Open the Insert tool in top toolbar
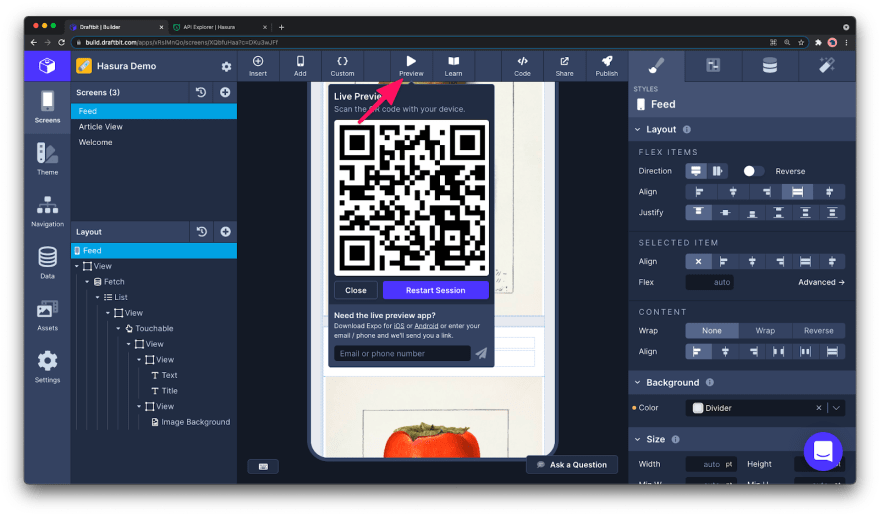Image resolution: width=880 pixels, height=516 pixels. tap(258, 66)
